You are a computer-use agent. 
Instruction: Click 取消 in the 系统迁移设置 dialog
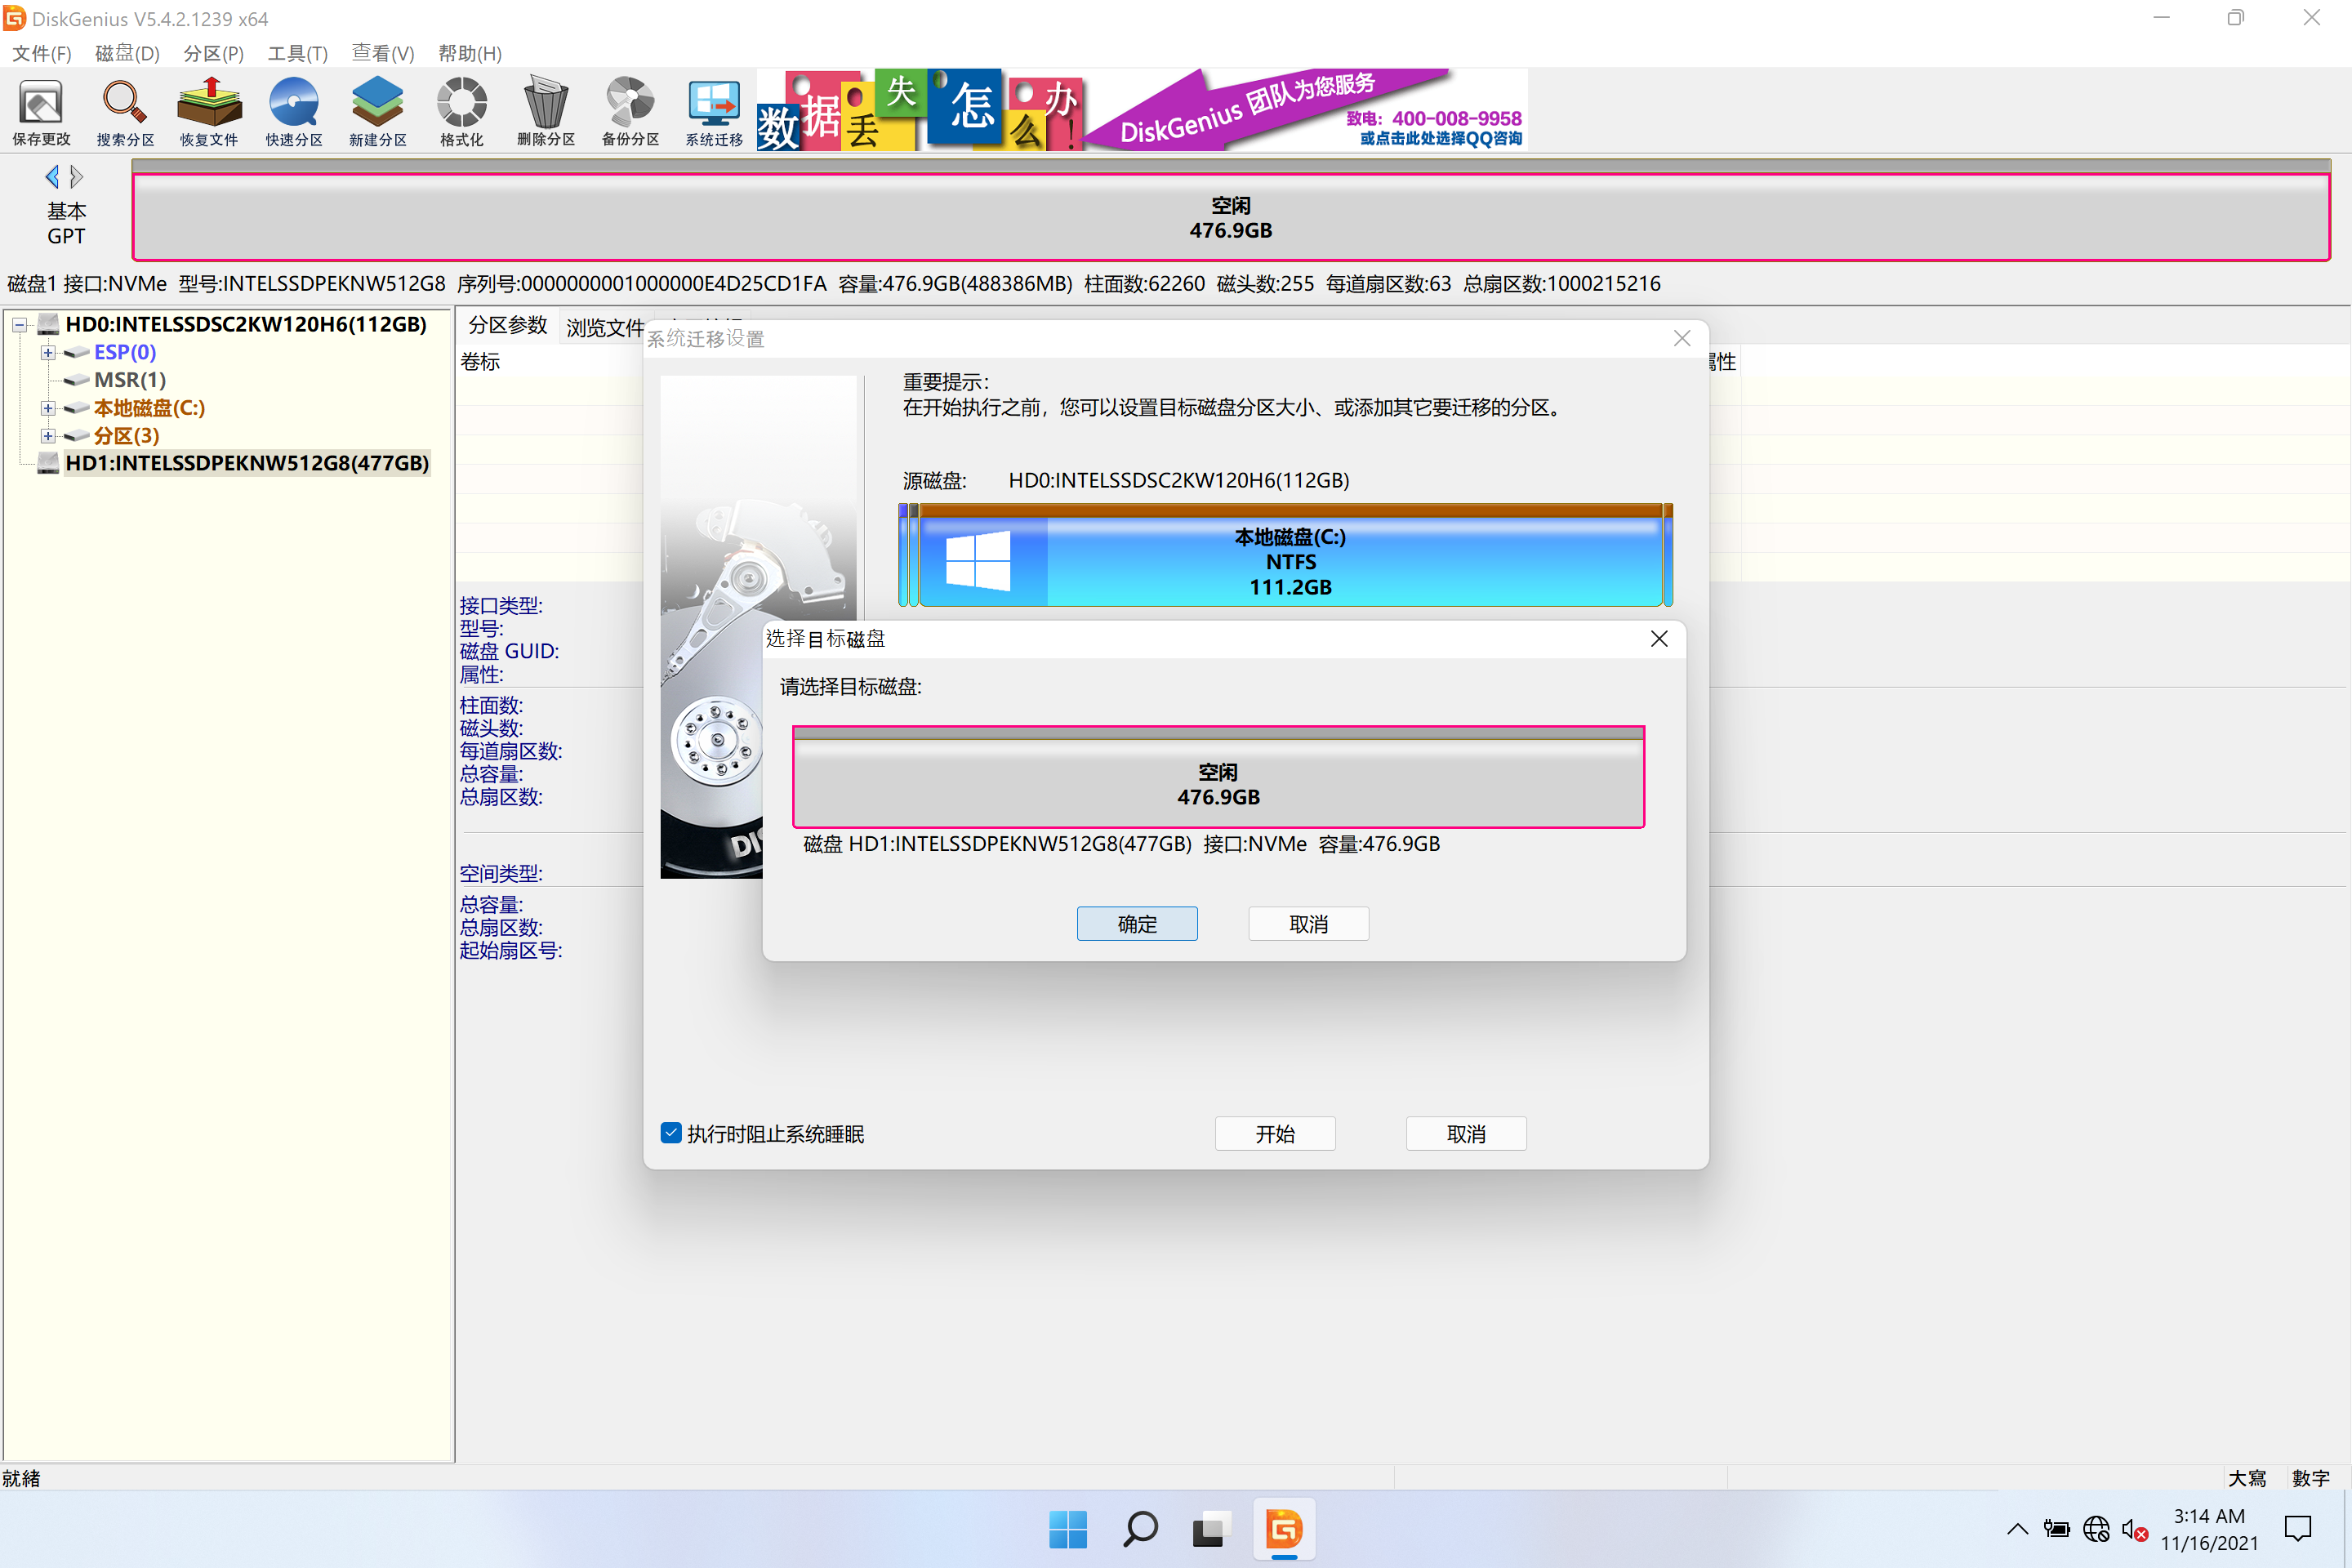pos(1466,1134)
